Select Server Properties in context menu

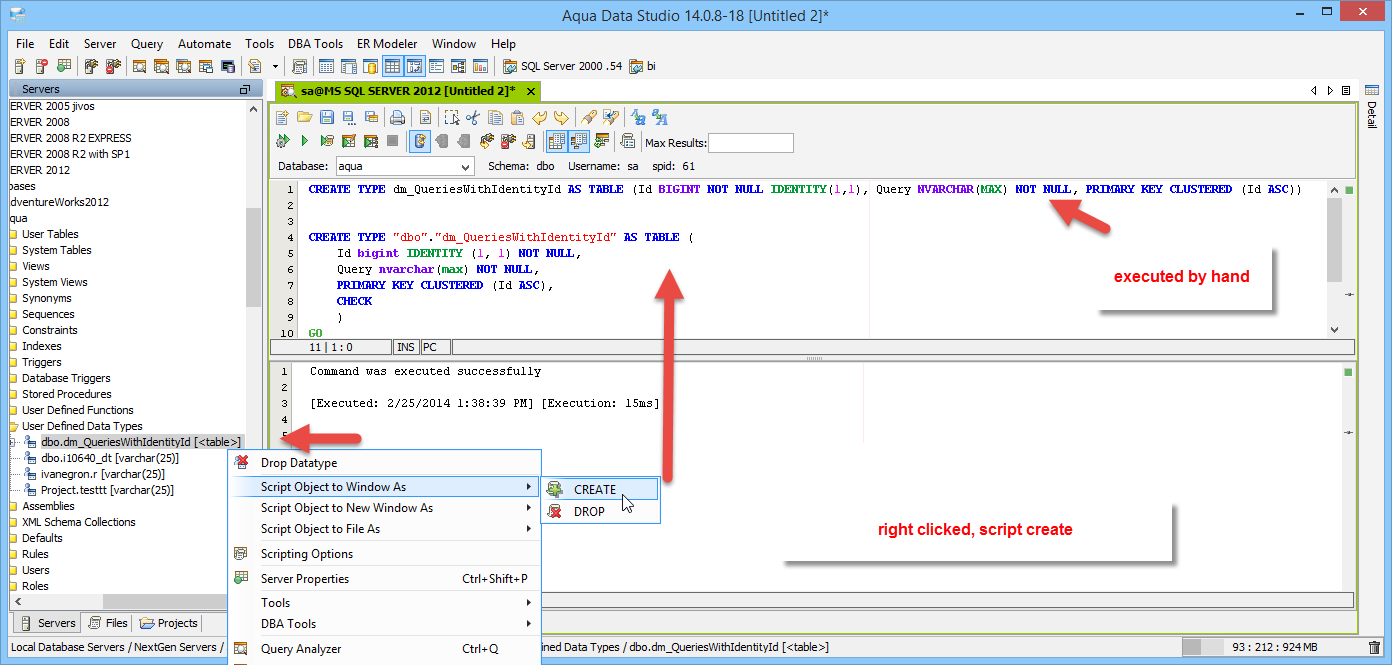click(385, 579)
